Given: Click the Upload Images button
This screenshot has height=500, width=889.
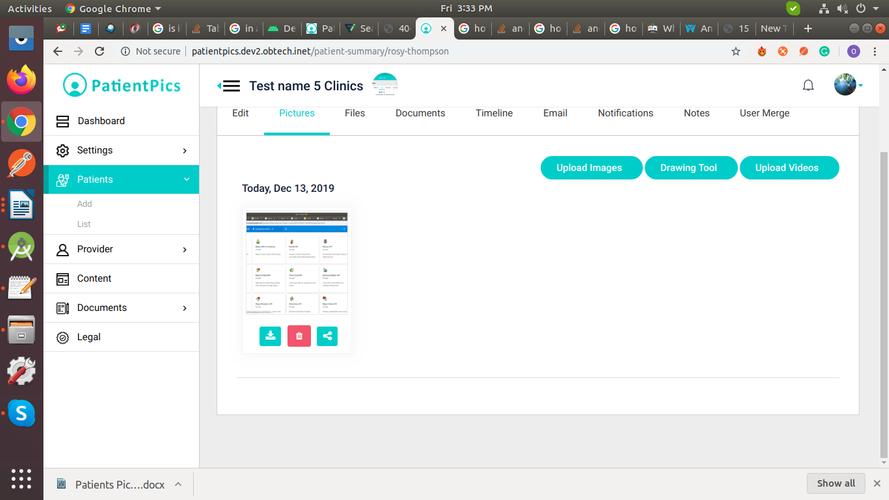Looking at the screenshot, I should click(x=590, y=168).
